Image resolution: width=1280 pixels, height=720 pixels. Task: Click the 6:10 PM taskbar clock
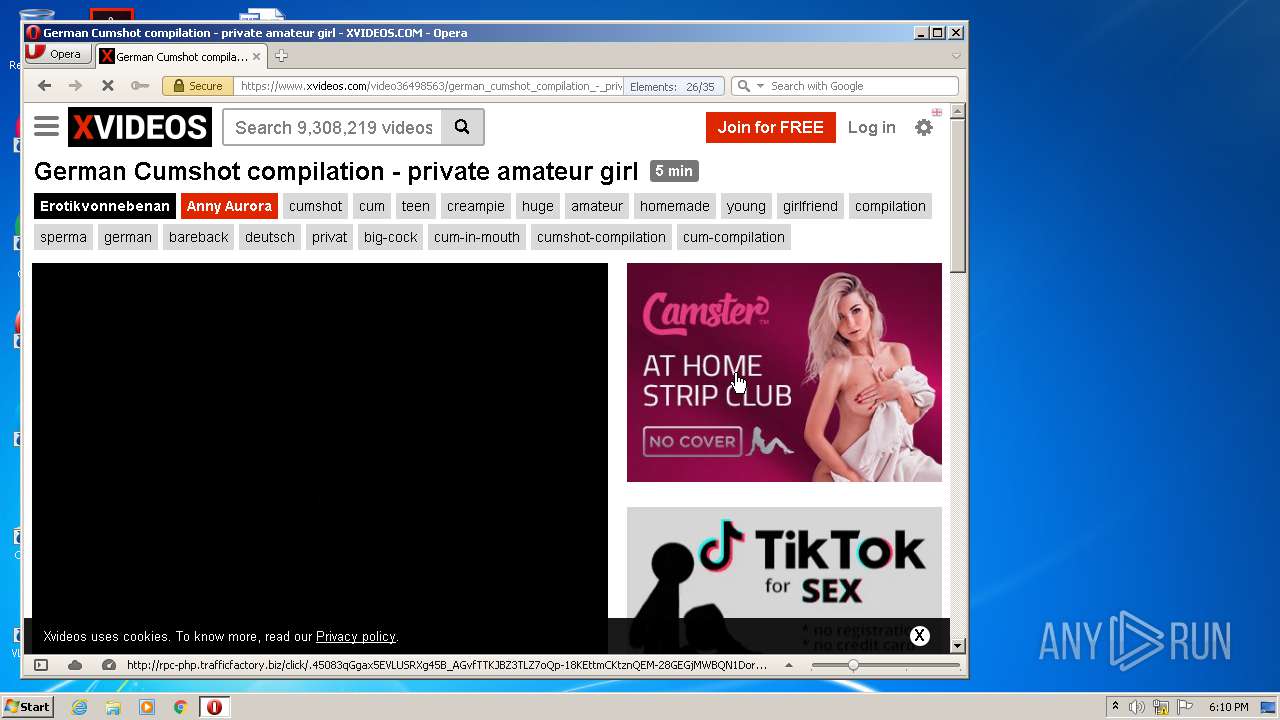coord(1228,707)
